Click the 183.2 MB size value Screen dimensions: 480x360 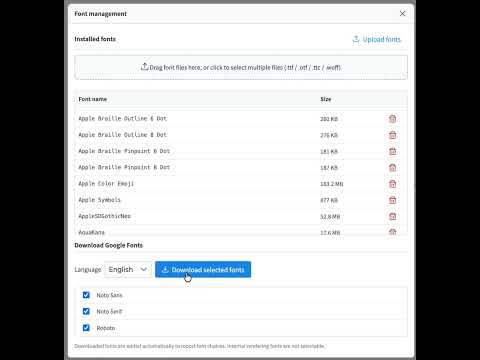332,184
